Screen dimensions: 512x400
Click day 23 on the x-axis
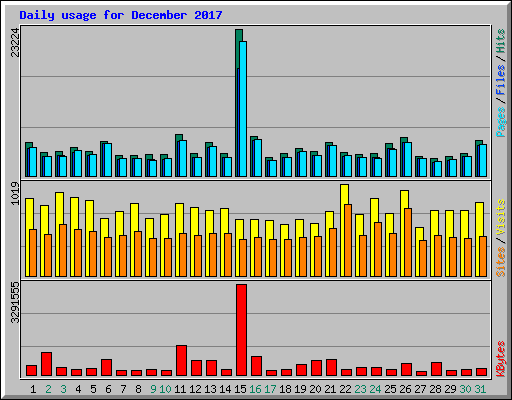pyautogui.click(x=360, y=389)
